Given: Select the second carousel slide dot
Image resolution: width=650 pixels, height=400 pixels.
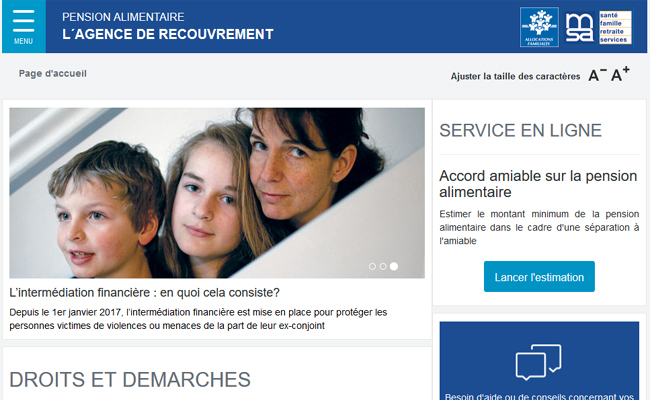Looking at the screenshot, I should point(383,266).
